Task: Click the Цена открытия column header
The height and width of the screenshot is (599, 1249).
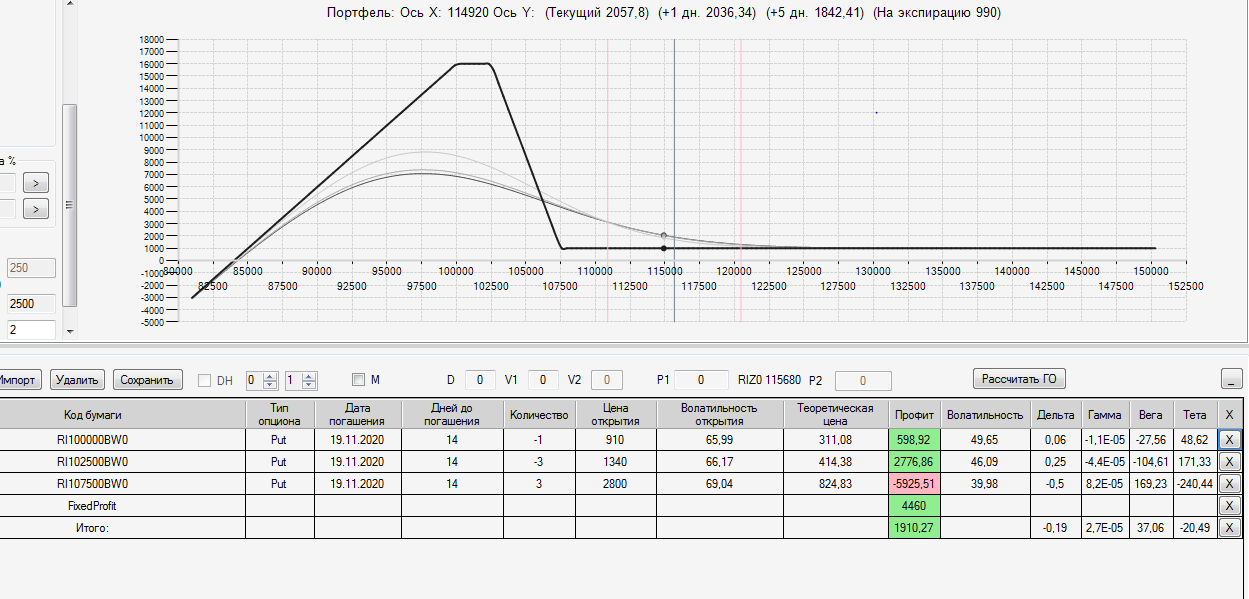Action: click(615, 414)
